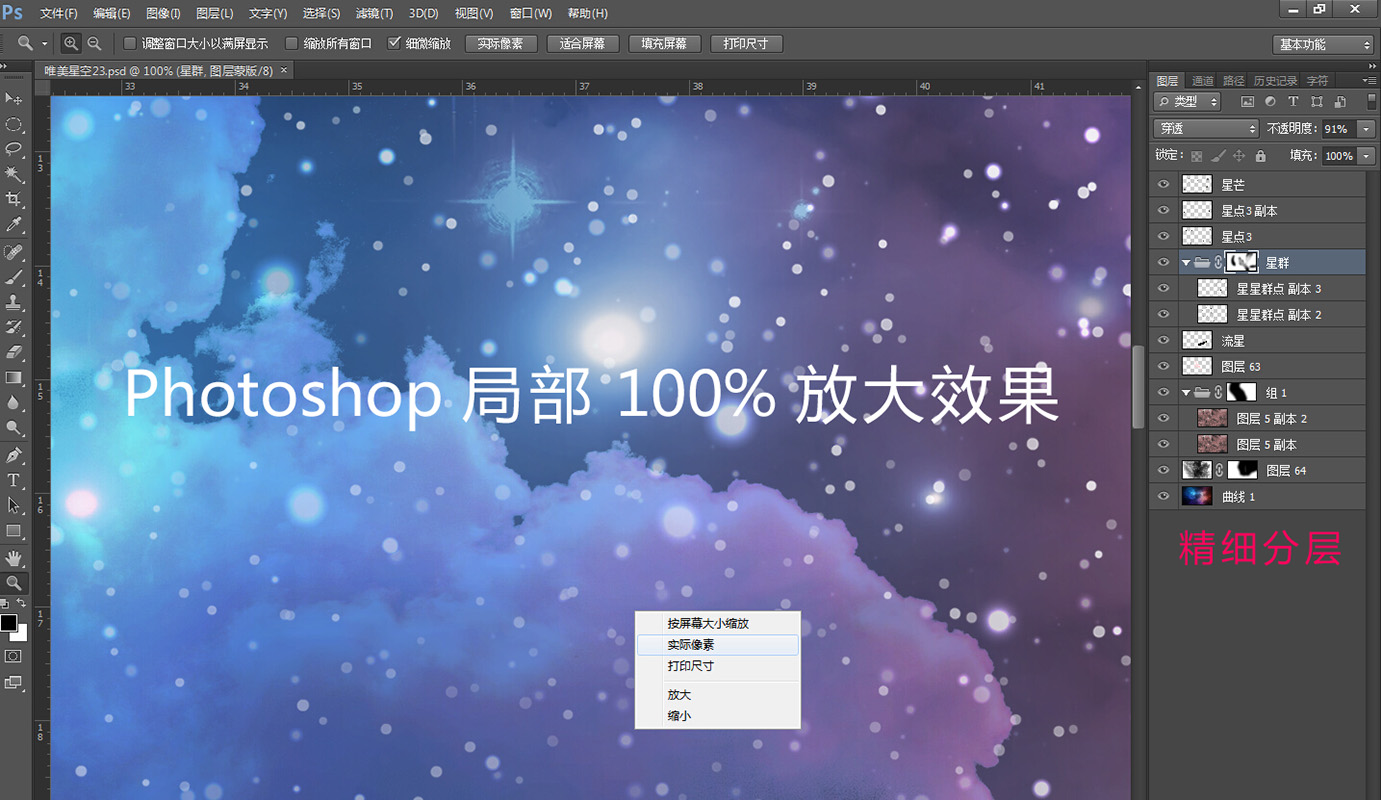This screenshot has width=1381, height=800.
Task: Select the Brush tool
Action: [14, 276]
